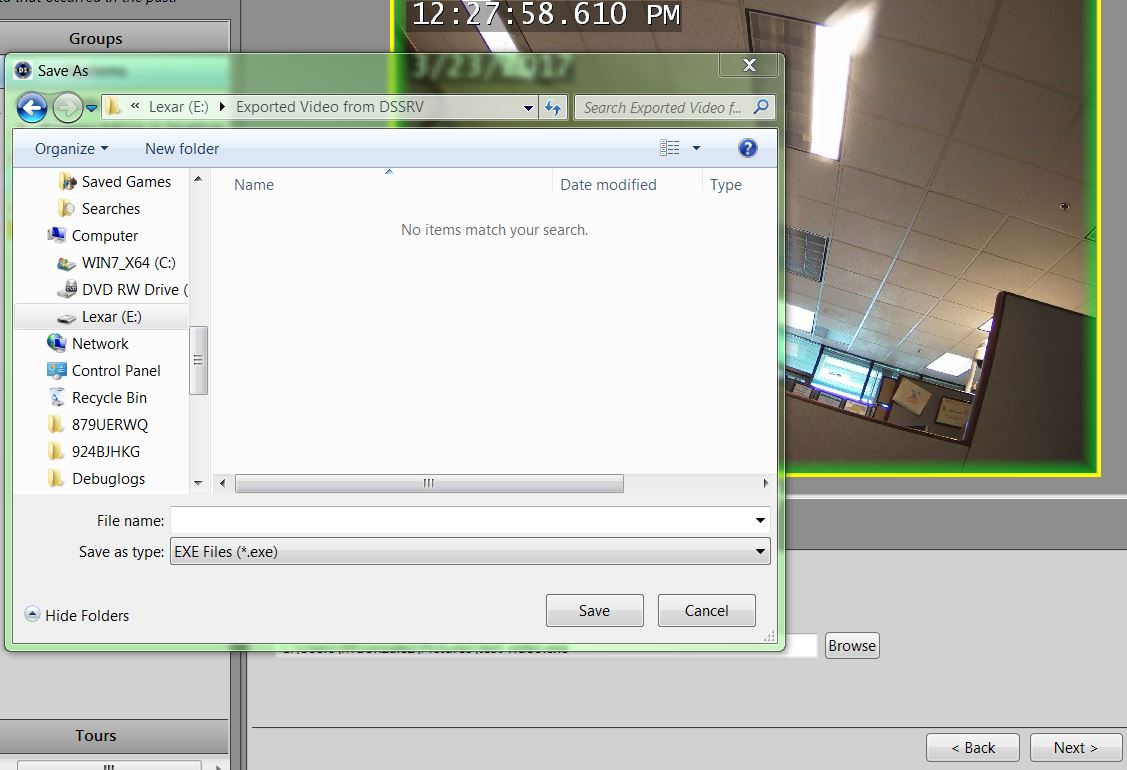This screenshot has height=770, width=1127.
Task: Open Help via the question mark icon
Action: 747,148
